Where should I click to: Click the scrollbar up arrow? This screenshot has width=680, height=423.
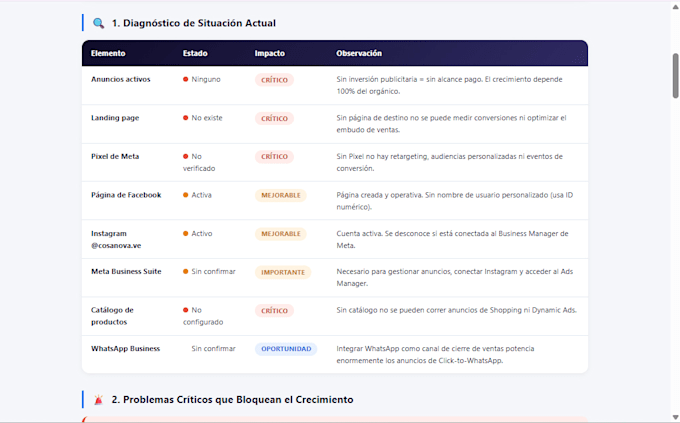point(675,7)
